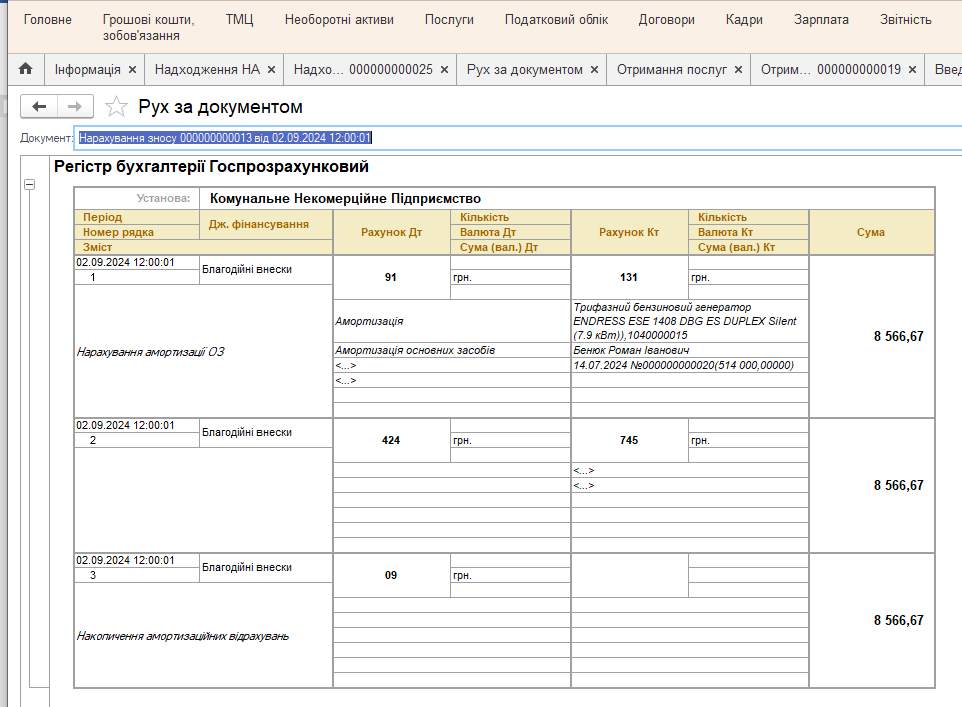The image size is (962, 707).
Task: Switch to the Надходження НА tab
Action: click(x=207, y=70)
